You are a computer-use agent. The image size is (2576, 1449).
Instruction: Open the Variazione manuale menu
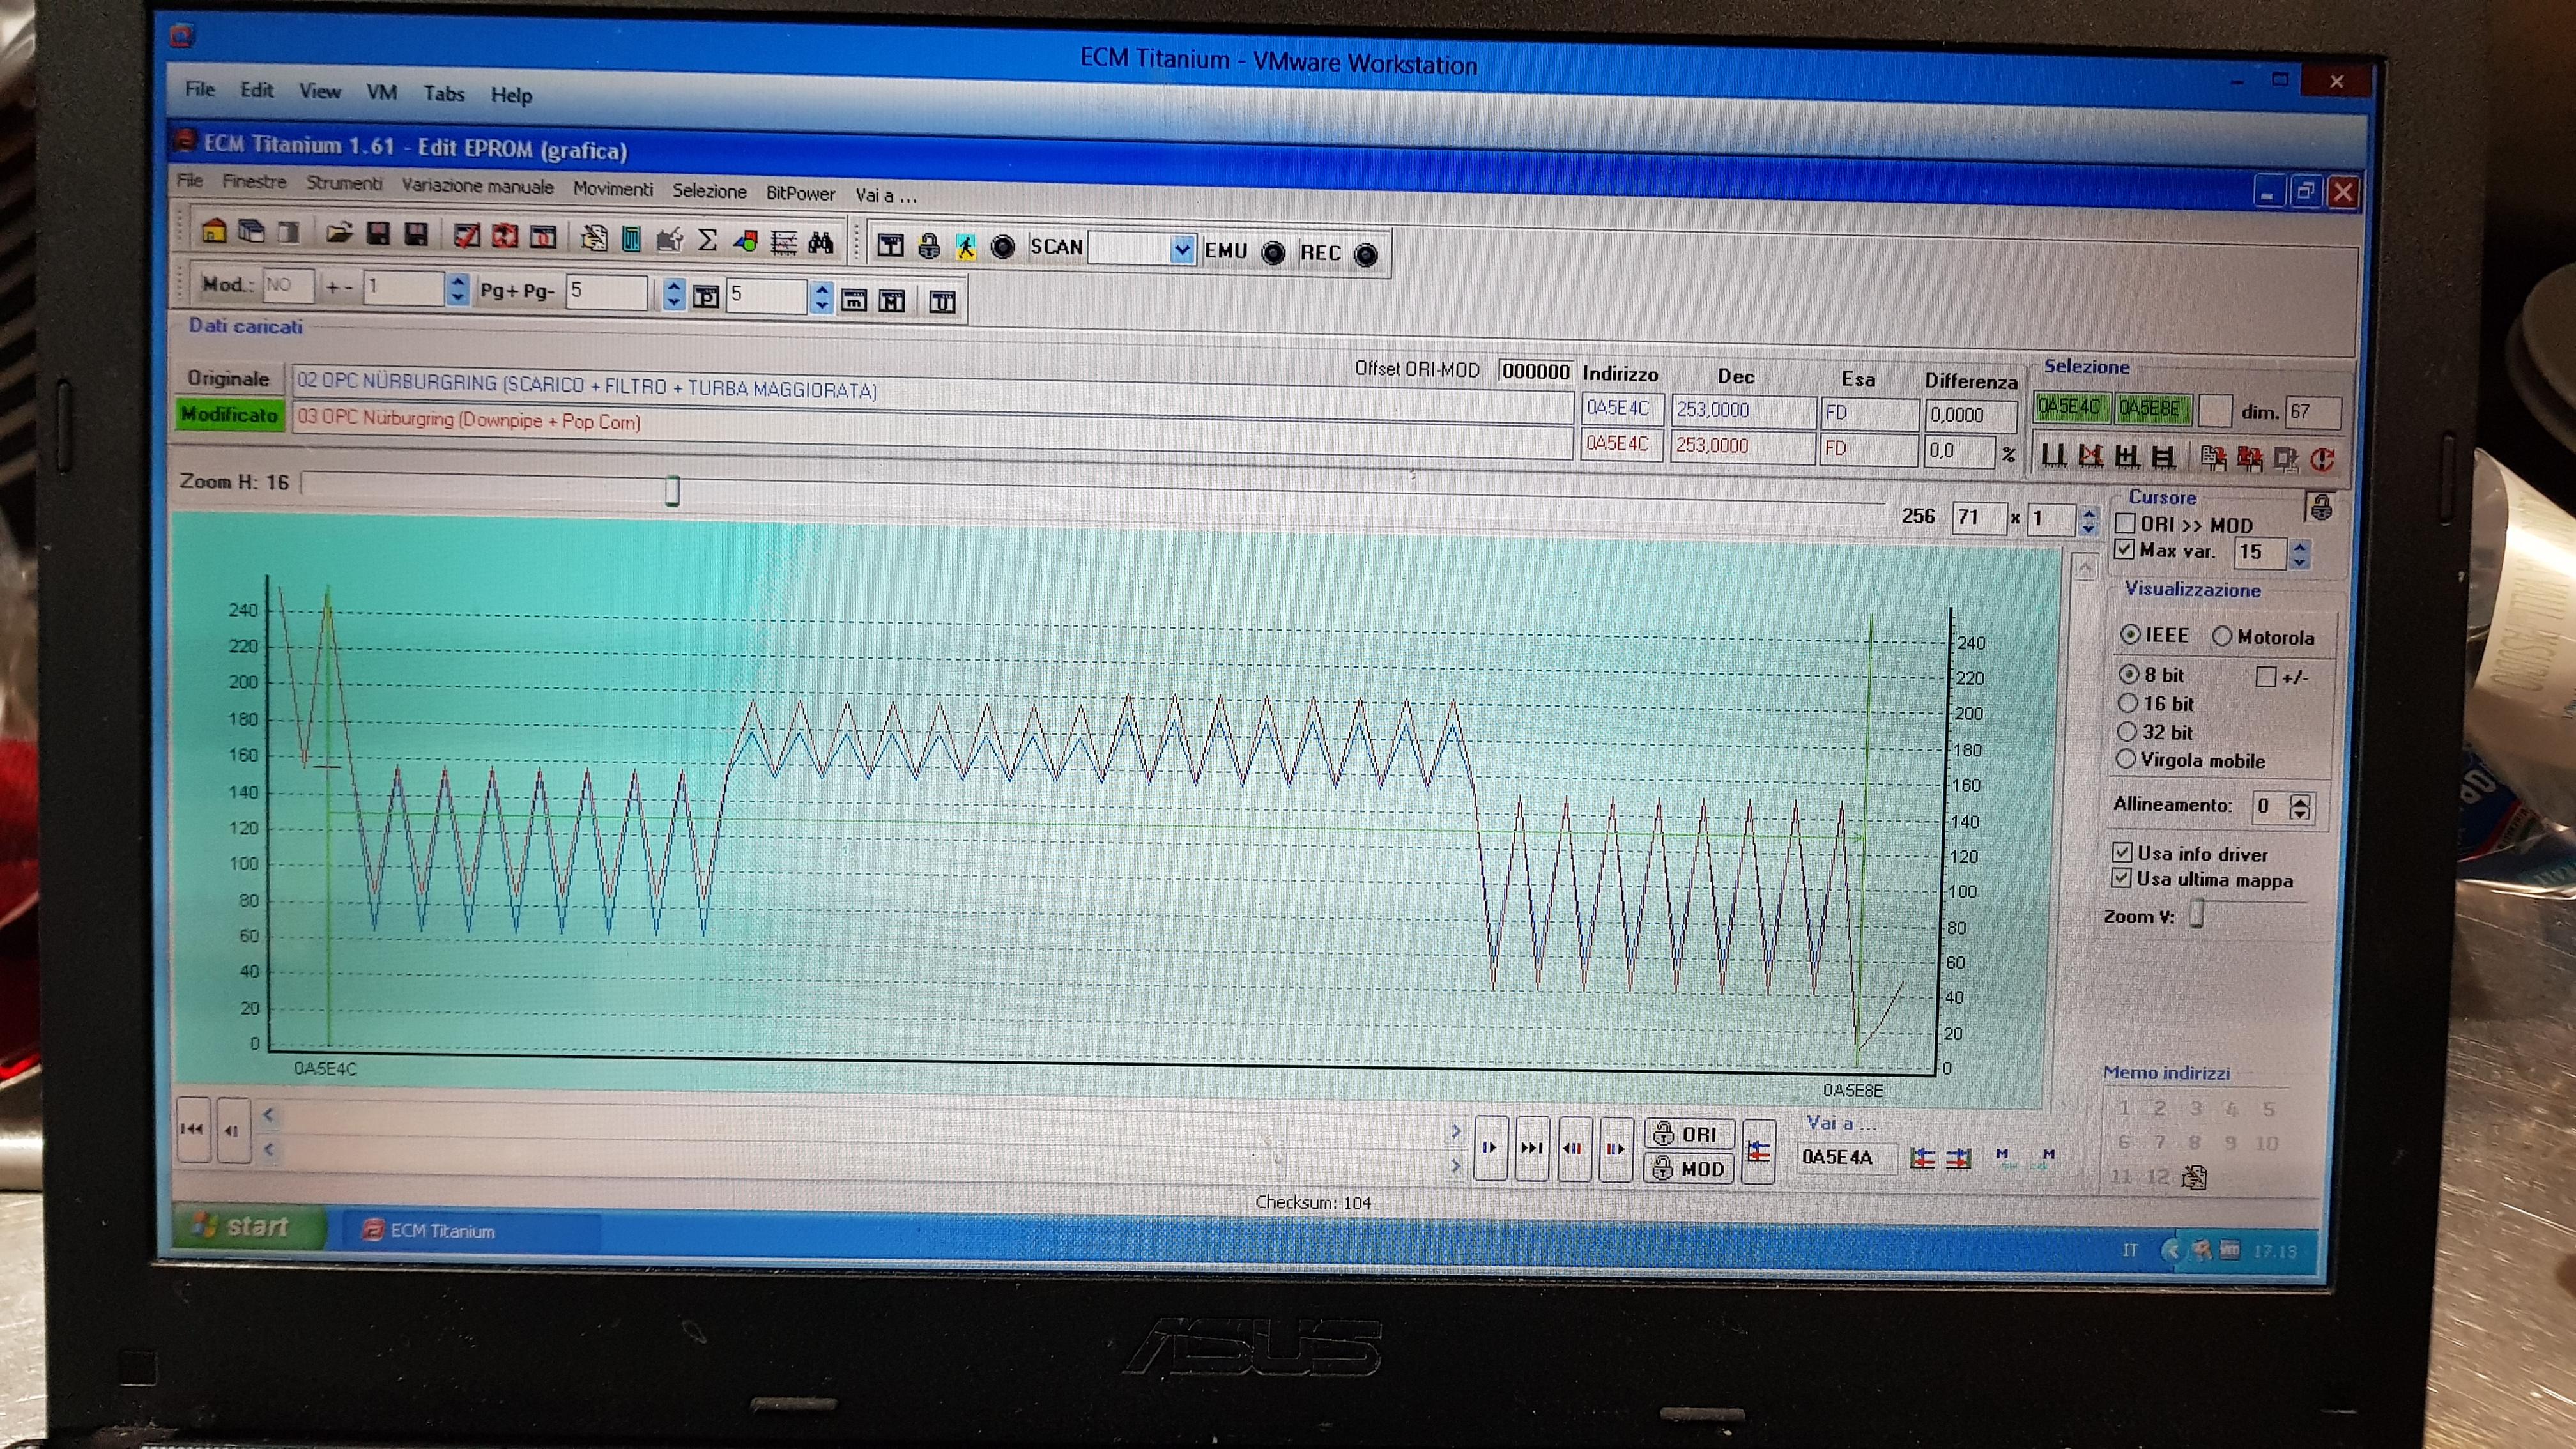477,186
